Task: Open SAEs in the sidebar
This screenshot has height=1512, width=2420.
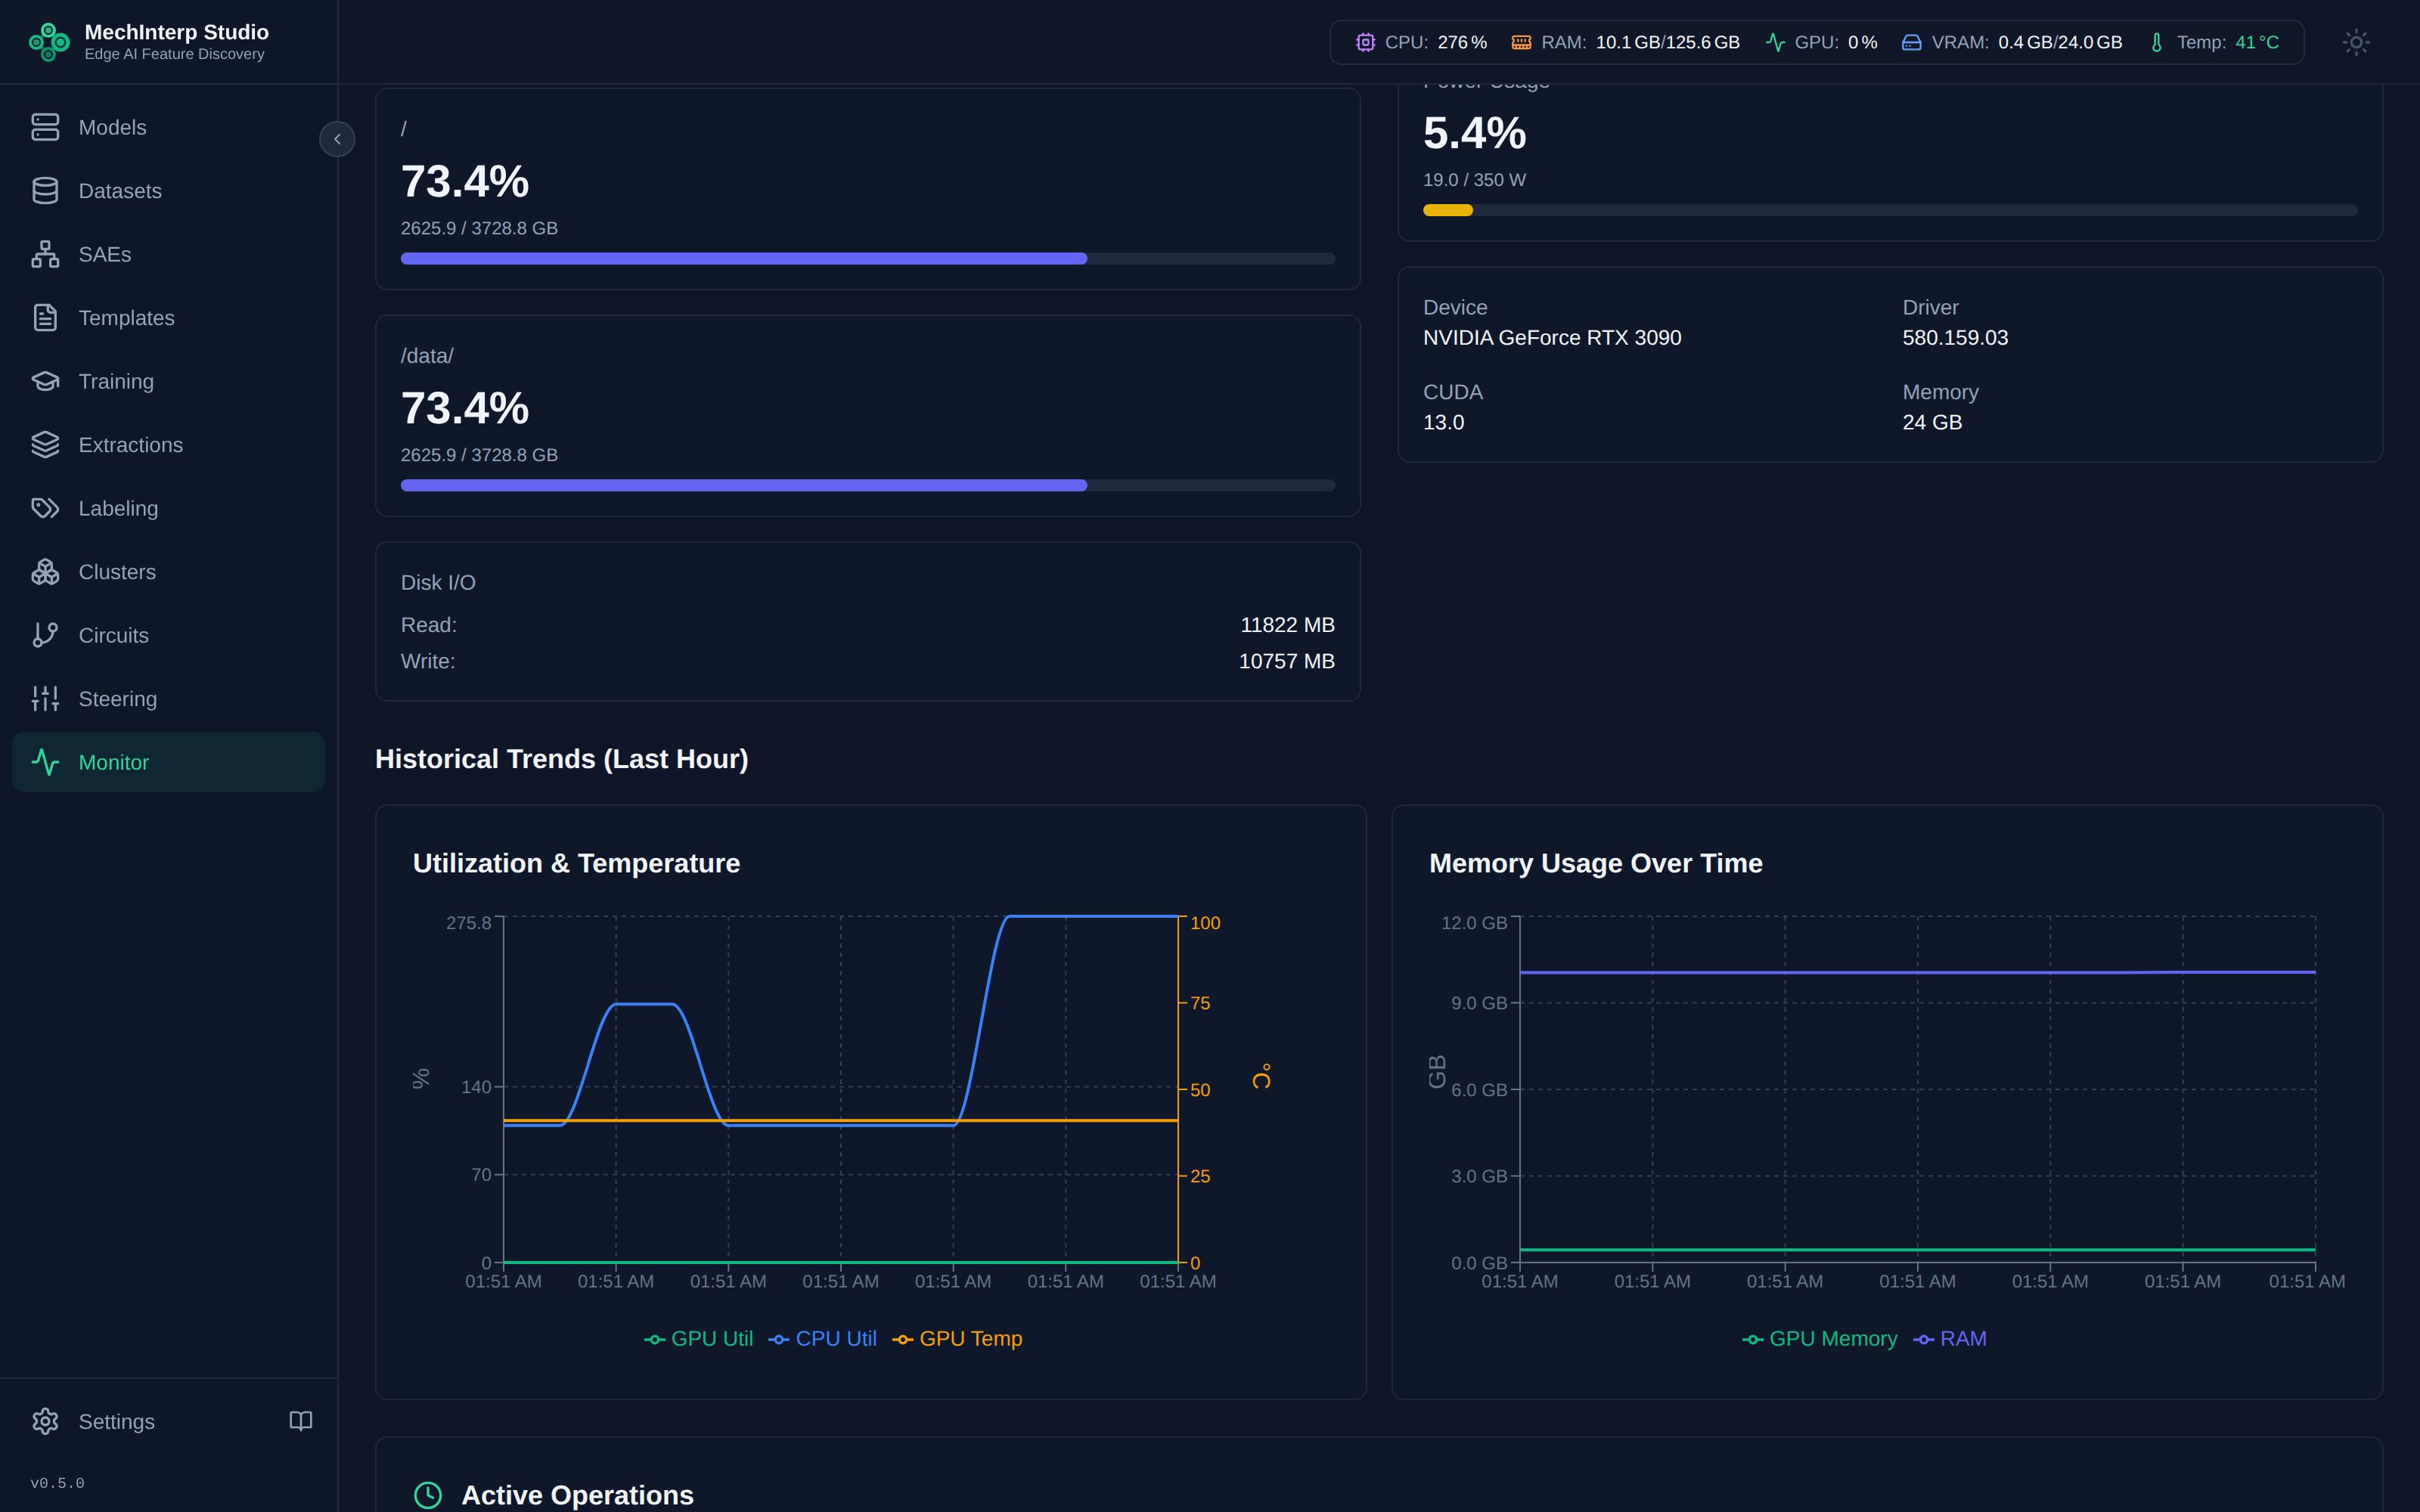Action: point(168,254)
